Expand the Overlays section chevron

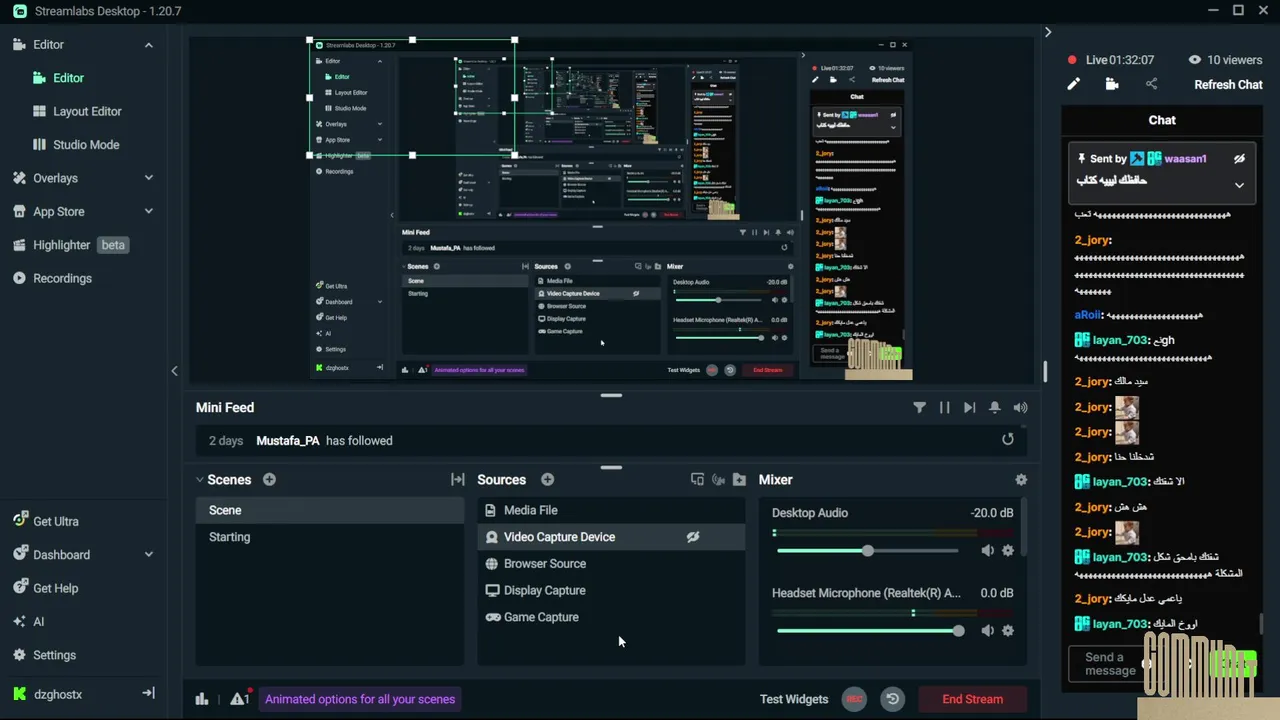[x=148, y=178]
